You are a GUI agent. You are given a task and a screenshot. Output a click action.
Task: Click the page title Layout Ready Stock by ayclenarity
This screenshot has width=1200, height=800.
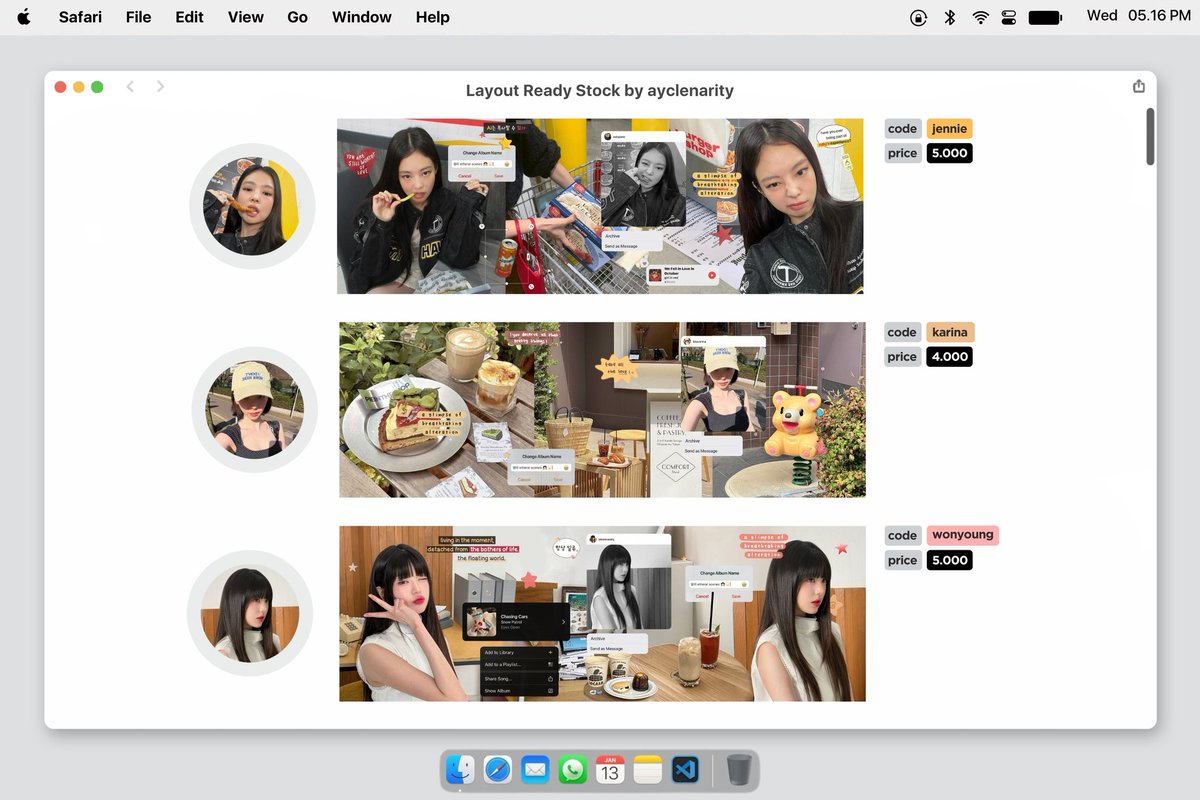(x=600, y=90)
